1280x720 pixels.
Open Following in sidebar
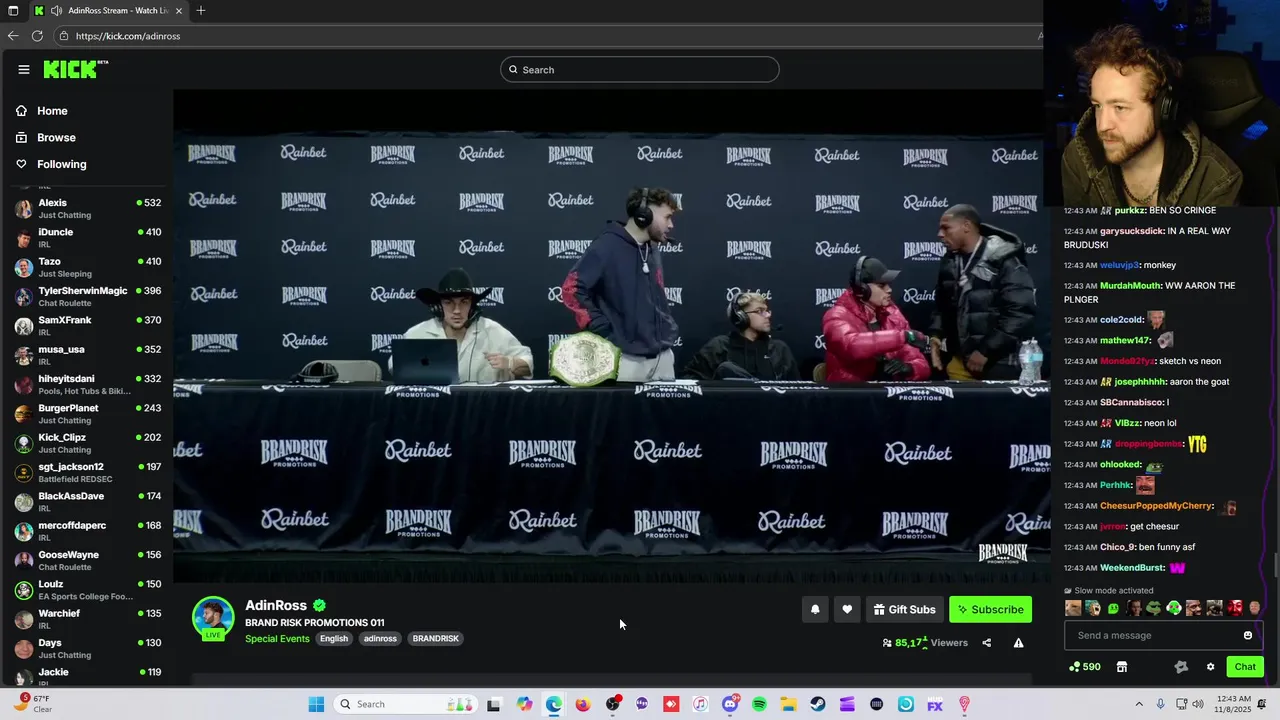(62, 164)
